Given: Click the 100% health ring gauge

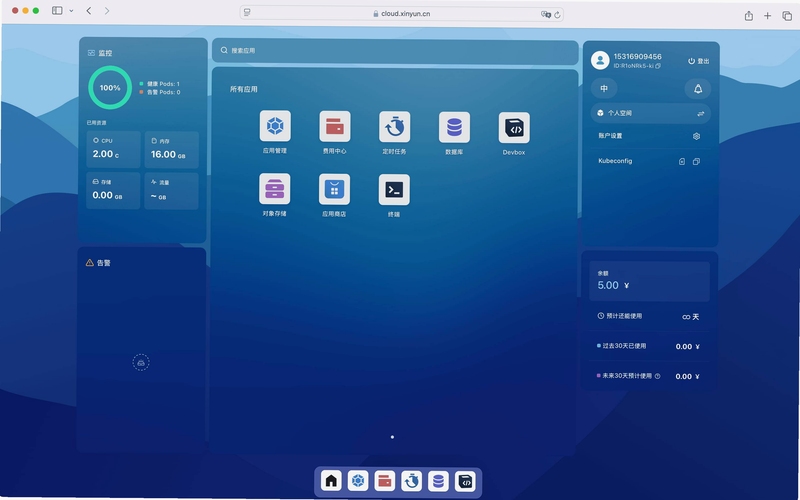Looking at the screenshot, I should 110,88.
